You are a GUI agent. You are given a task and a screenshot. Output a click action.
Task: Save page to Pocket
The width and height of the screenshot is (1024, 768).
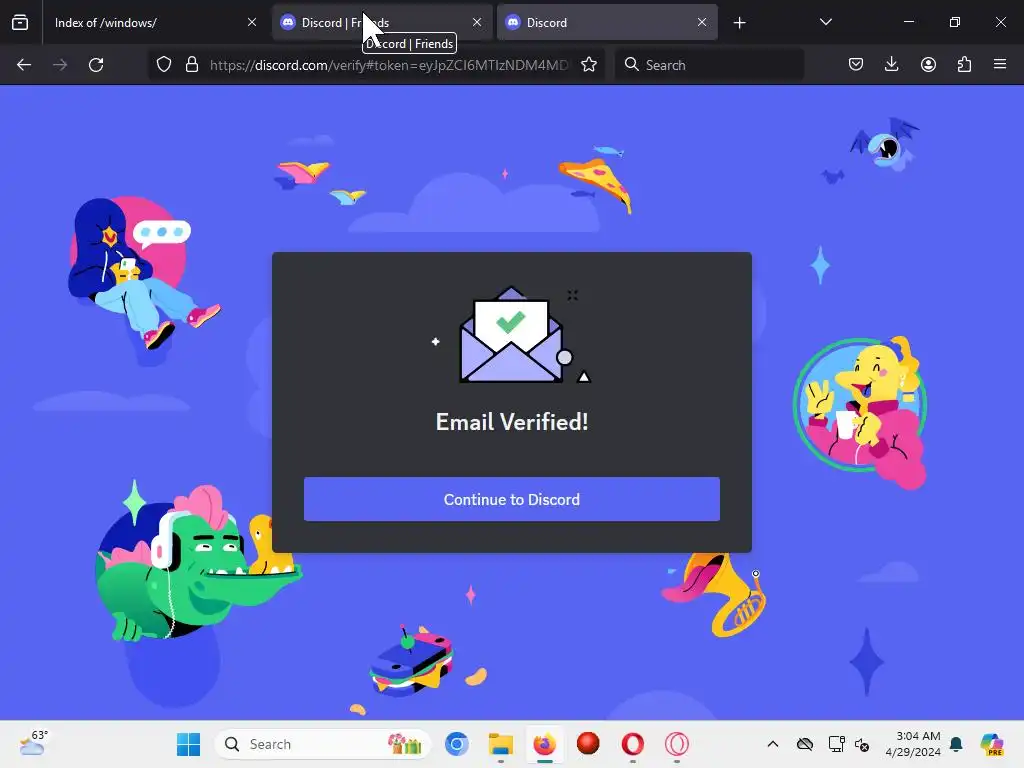(x=856, y=65)
